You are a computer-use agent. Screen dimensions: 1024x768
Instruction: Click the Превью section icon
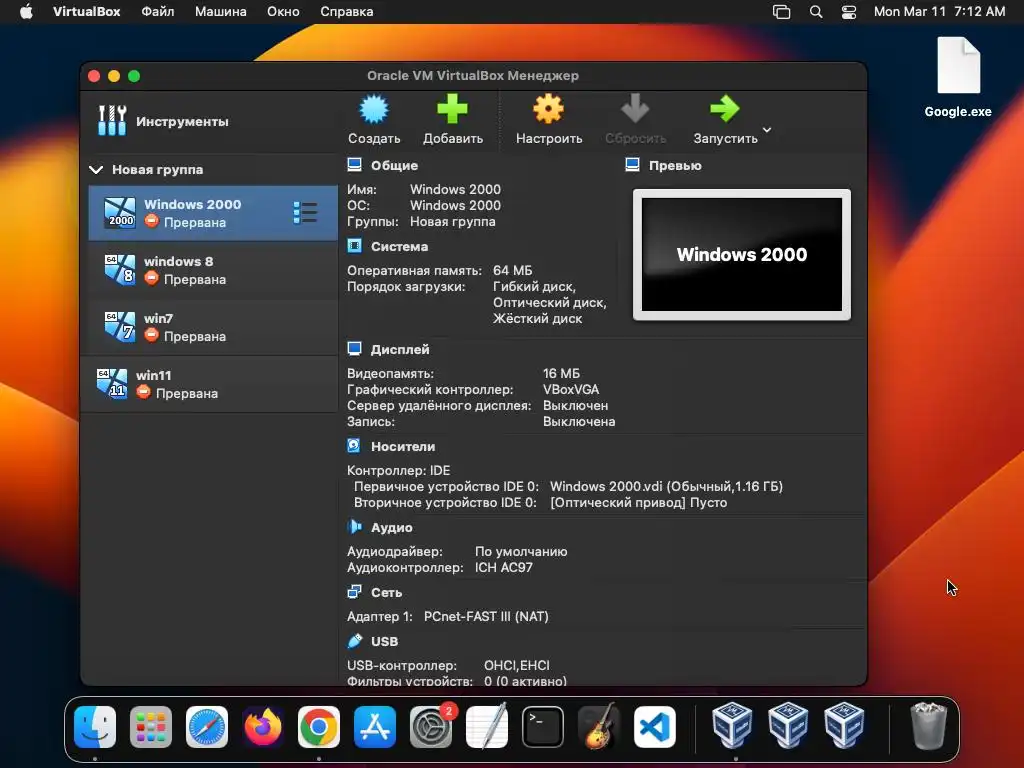[632, 165]
